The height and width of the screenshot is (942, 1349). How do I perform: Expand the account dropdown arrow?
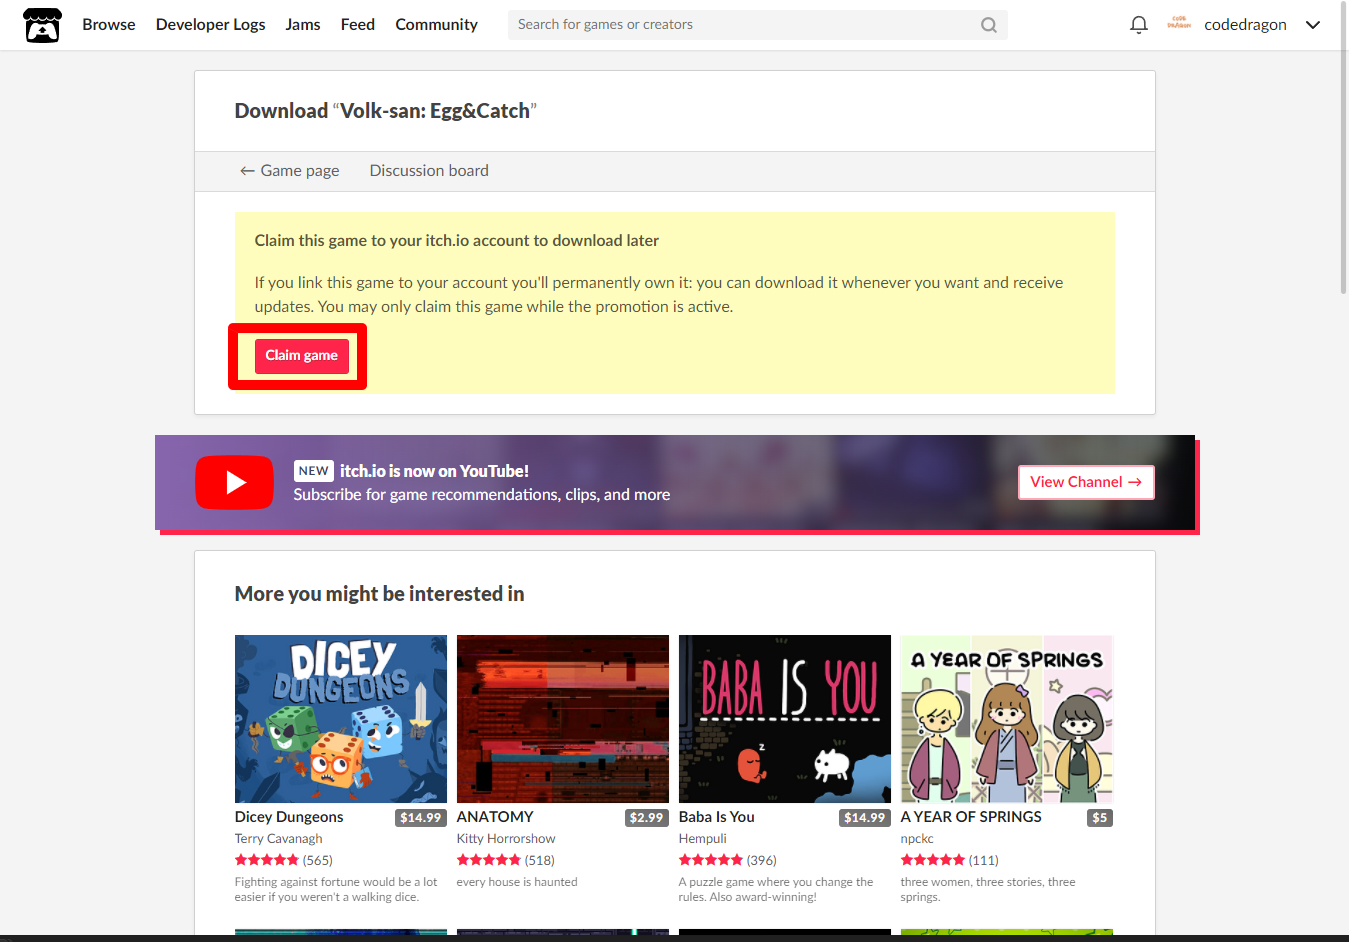[x=1313, y=25]
